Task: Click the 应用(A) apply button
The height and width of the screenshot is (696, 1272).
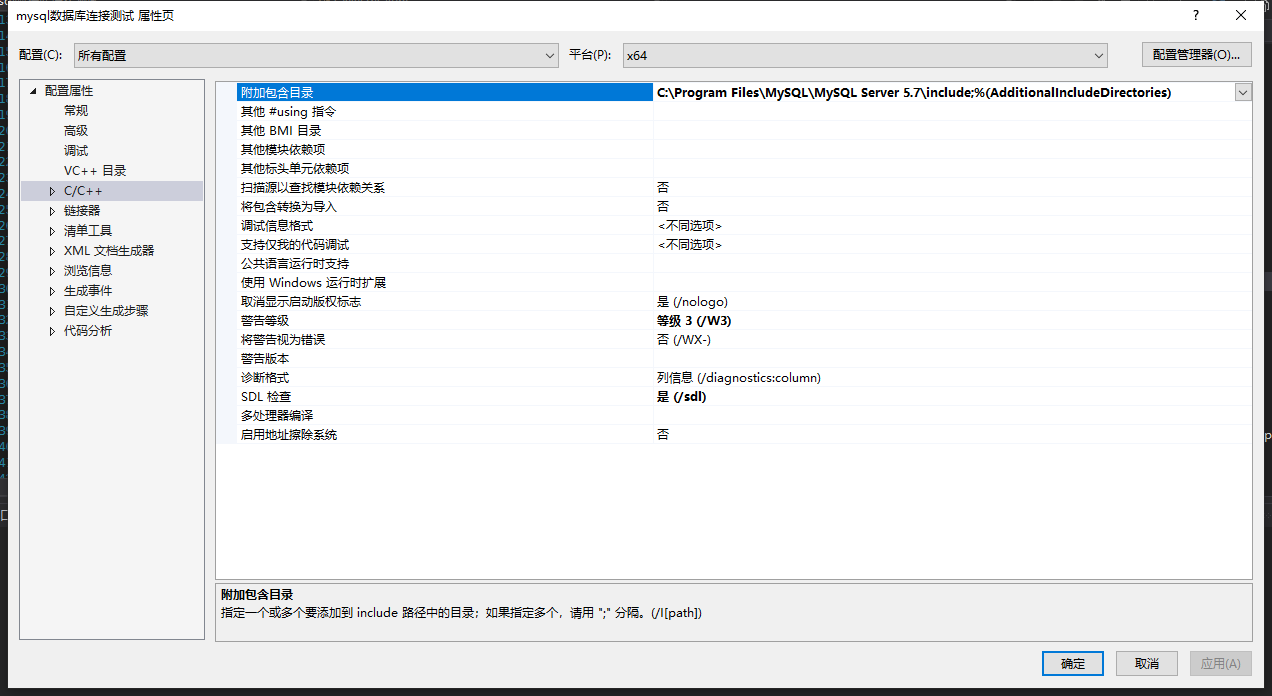Action: tap(1220, 663)
